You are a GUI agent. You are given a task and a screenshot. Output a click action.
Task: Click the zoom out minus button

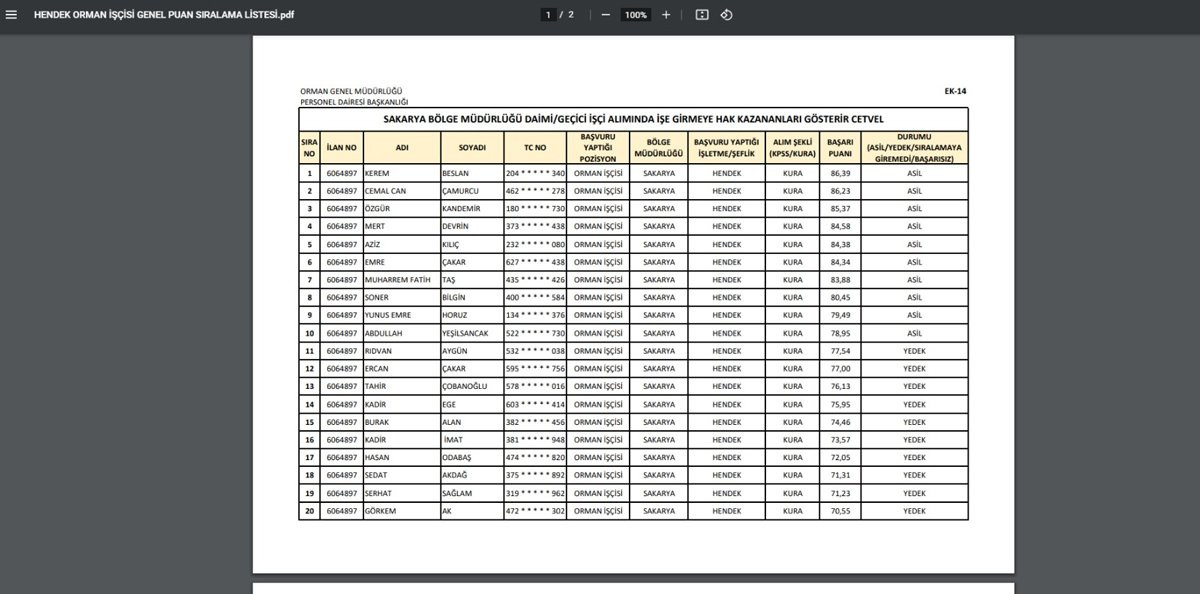(x=605, y=15)
